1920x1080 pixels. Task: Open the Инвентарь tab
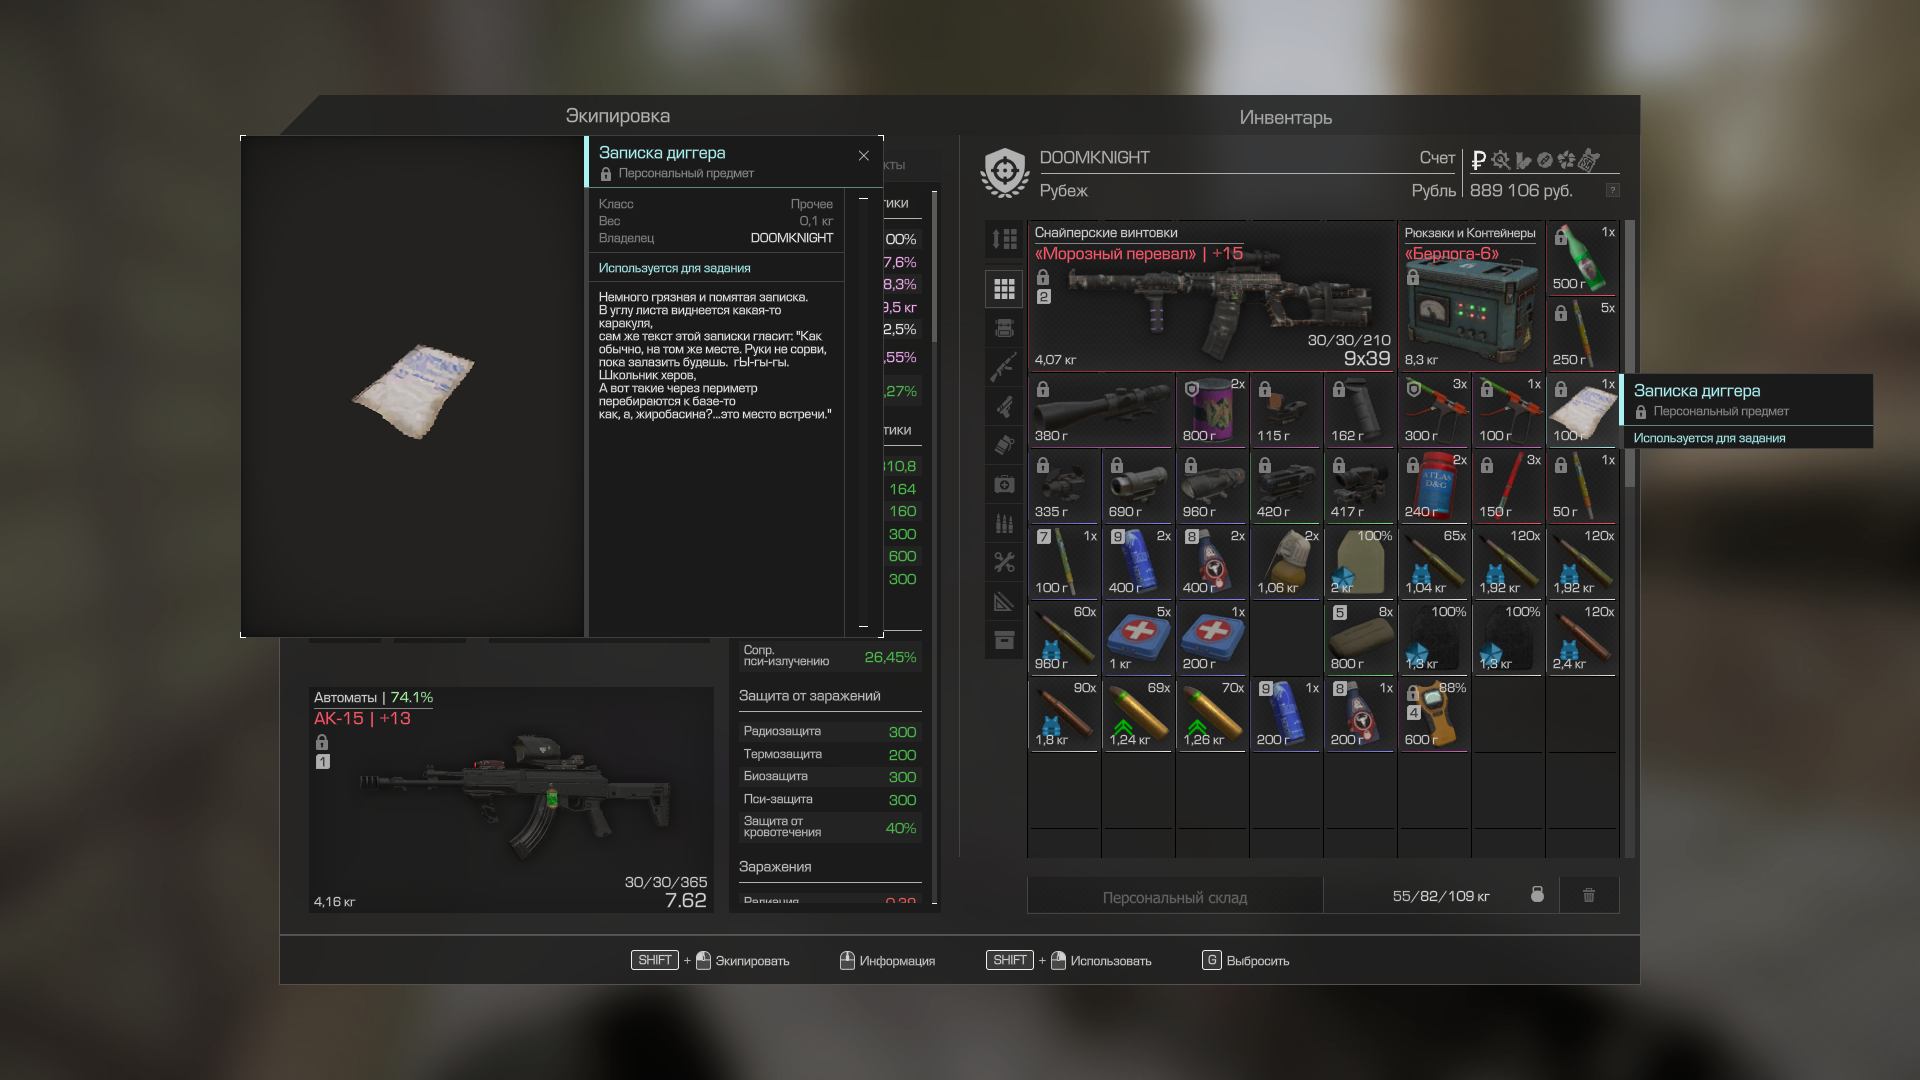tap(1286, 117)
